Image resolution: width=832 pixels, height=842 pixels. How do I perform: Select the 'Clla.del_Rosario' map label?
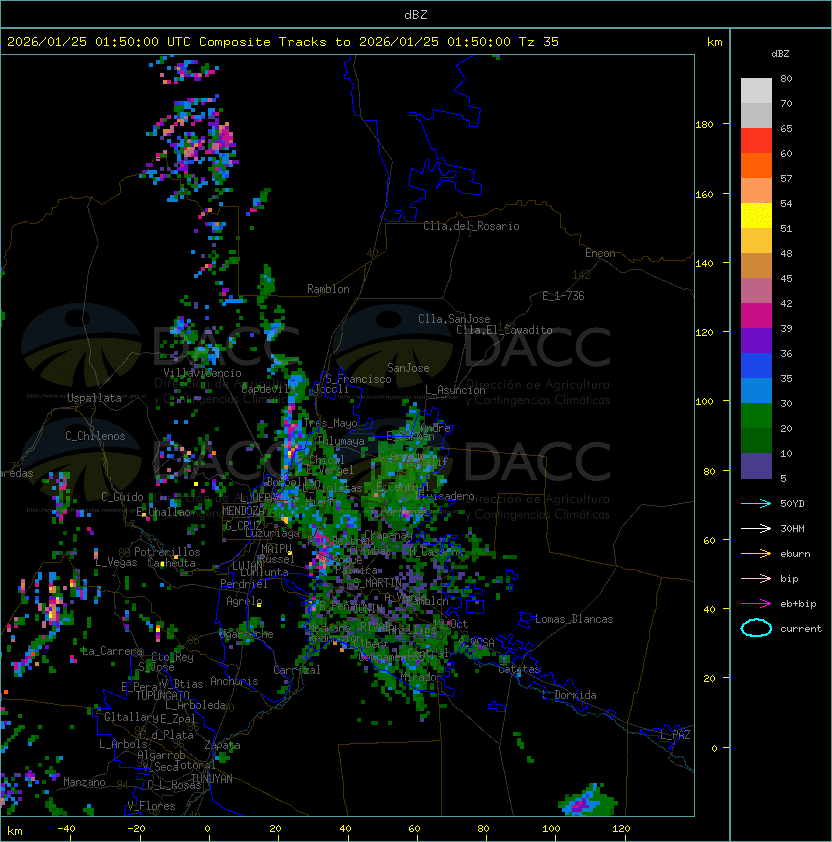(x=471, y=226)
